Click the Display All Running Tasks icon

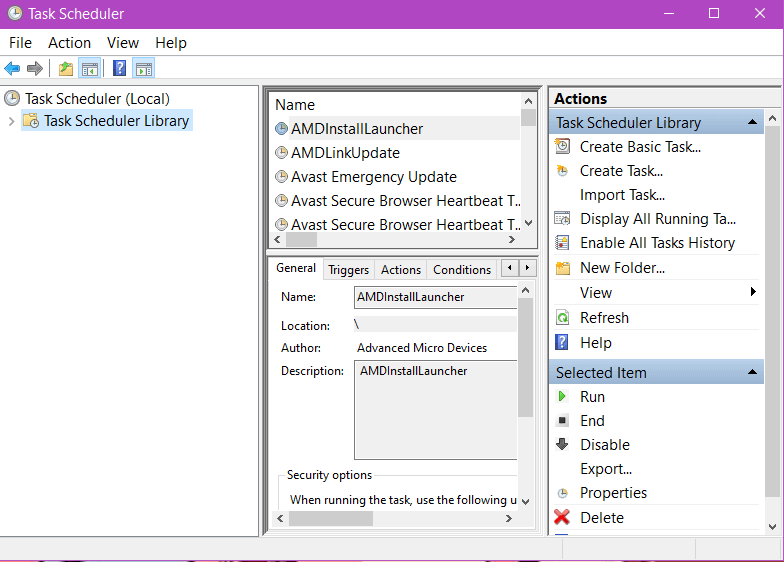(562, 218)
